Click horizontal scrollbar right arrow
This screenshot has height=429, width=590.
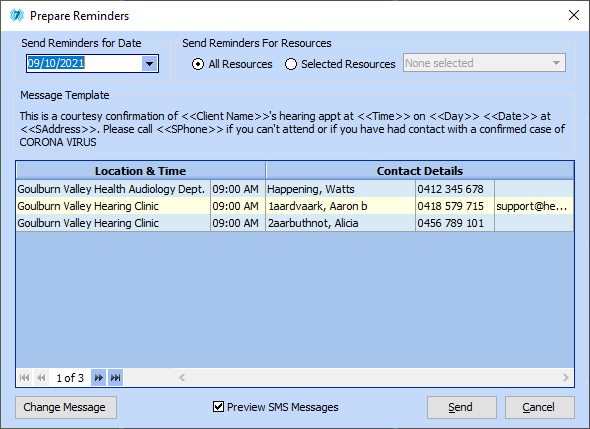point(566,377)
